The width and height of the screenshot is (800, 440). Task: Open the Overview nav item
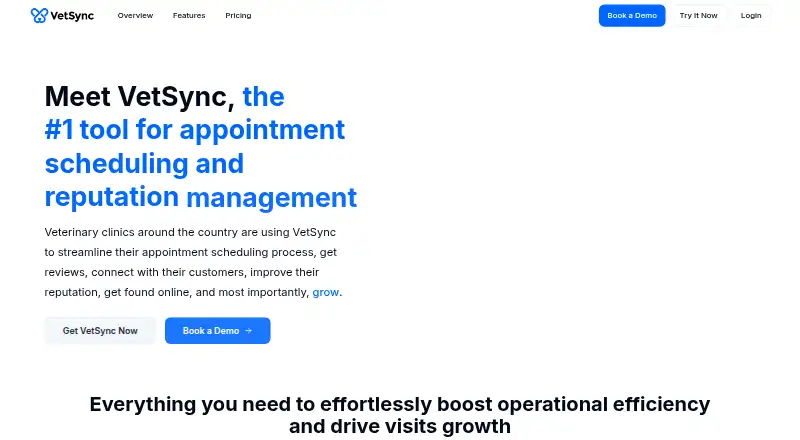[x=135, y=15]
